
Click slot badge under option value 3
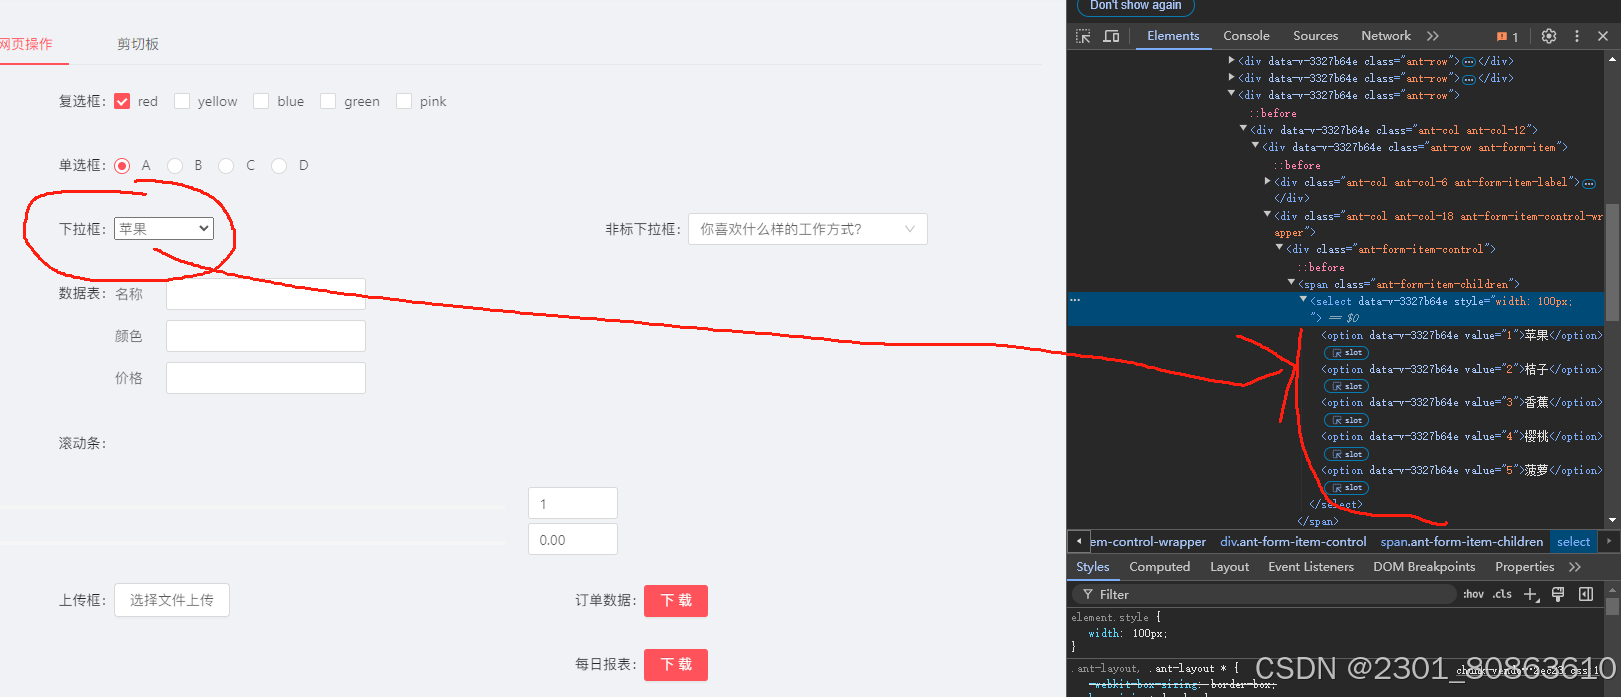pyautogui.click(x=1346, y=420)
